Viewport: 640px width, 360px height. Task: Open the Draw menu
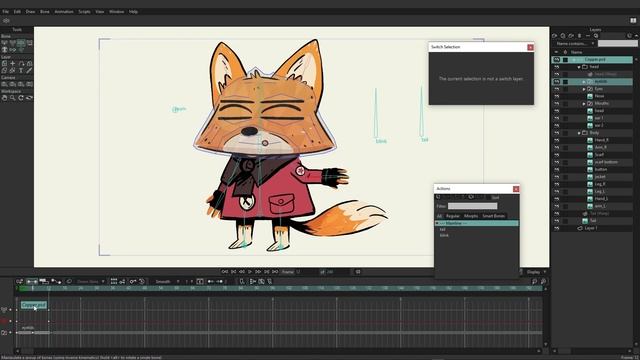(x=30, y=11)
